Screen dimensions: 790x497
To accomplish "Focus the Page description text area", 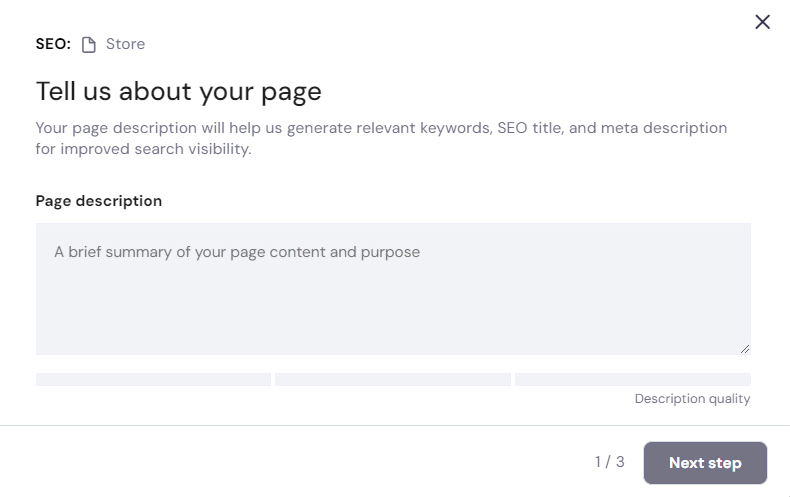I will tap(393, 288).
